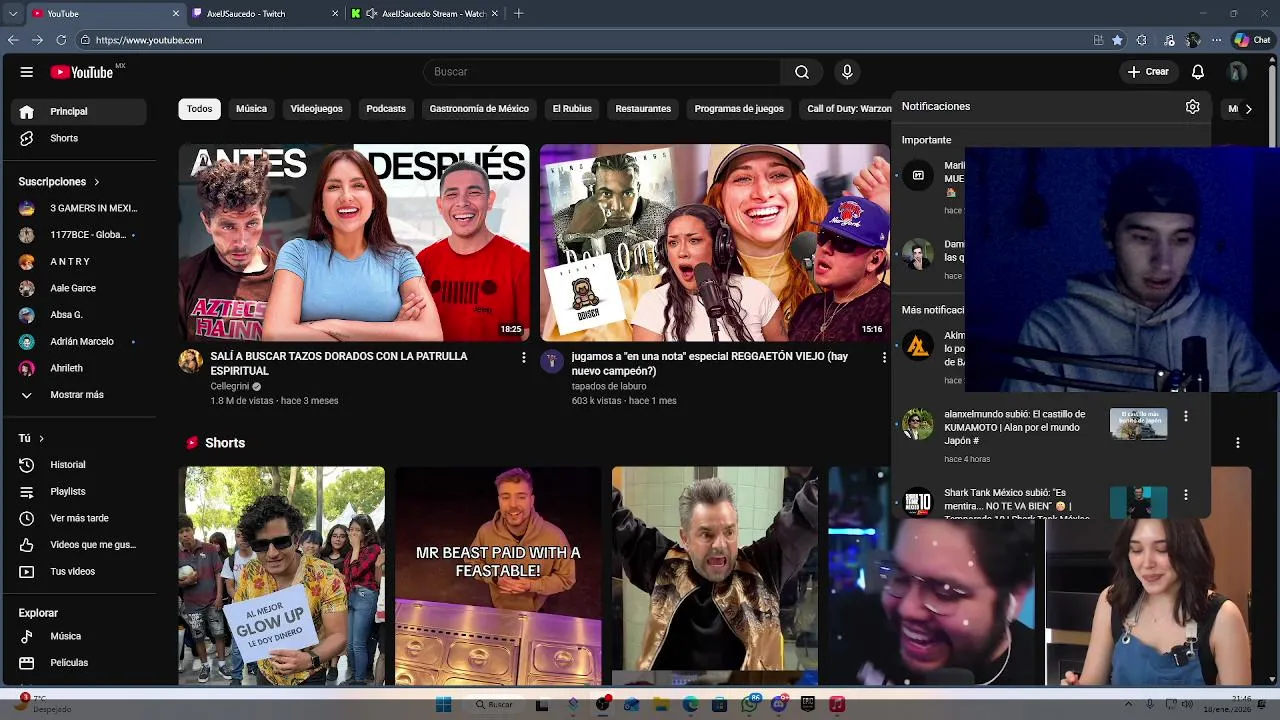Open the YouTube hamburger guide menu

(x=27, y=72)
